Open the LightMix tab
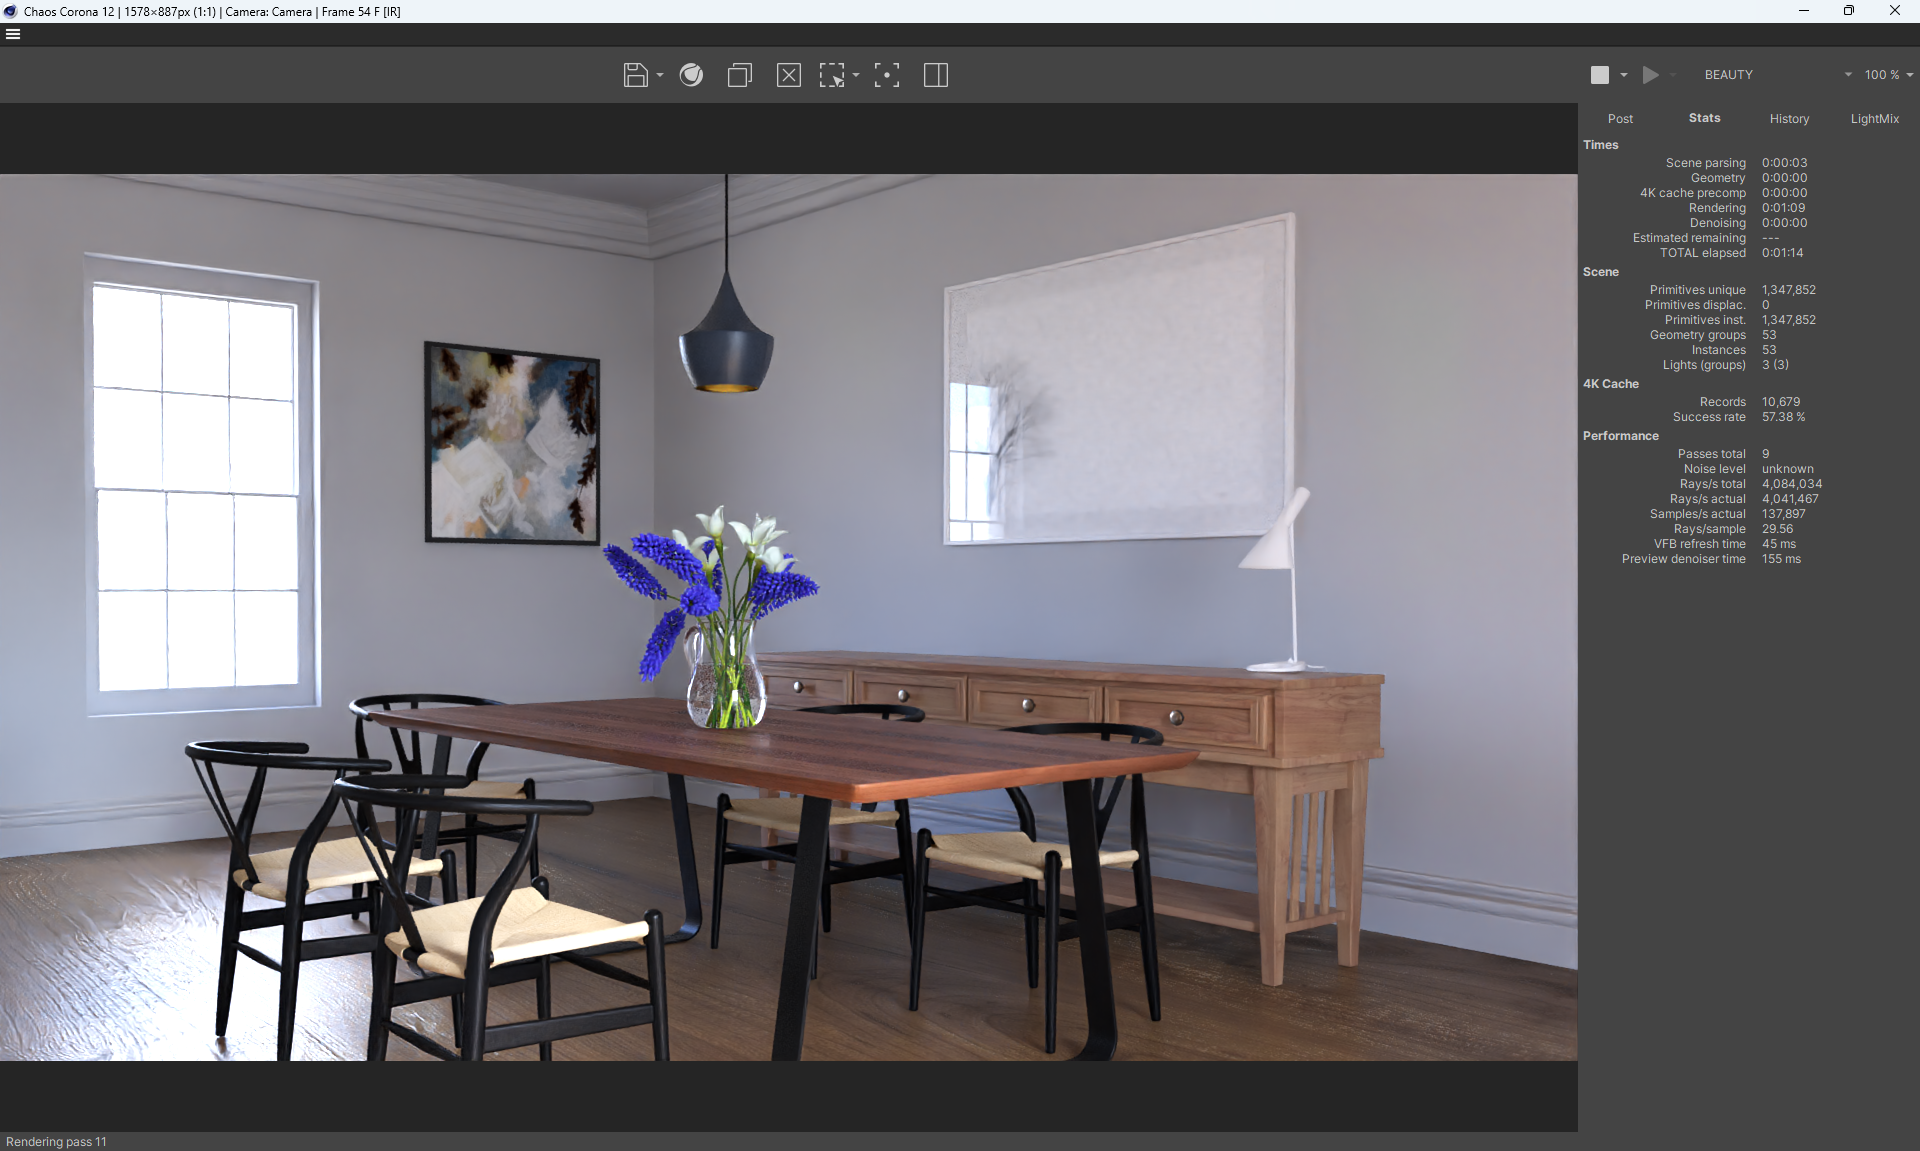 point(1874,118)
